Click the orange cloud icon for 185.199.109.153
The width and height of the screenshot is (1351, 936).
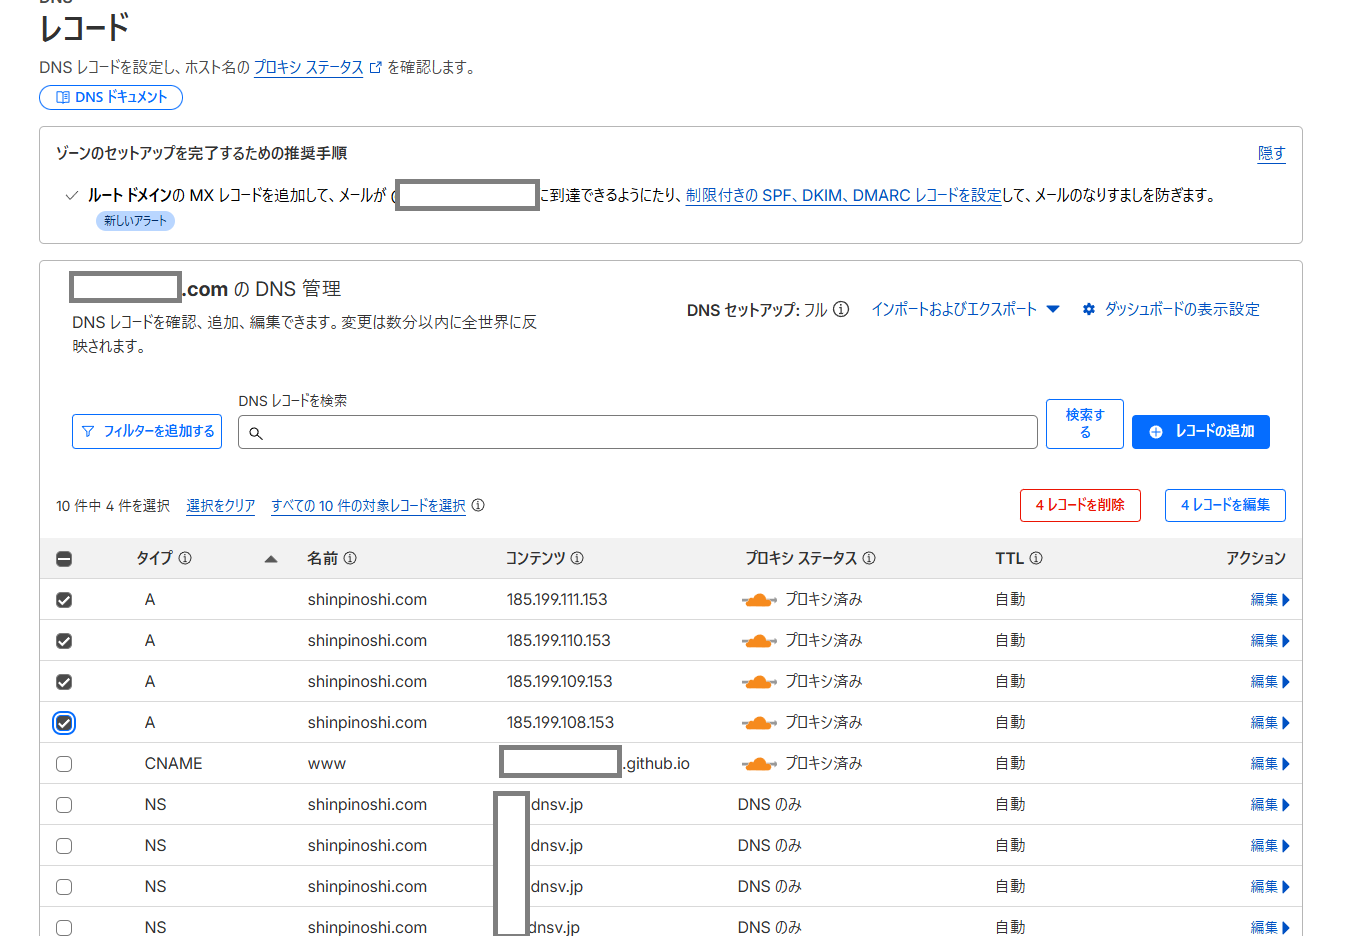[x=759, y=682]
